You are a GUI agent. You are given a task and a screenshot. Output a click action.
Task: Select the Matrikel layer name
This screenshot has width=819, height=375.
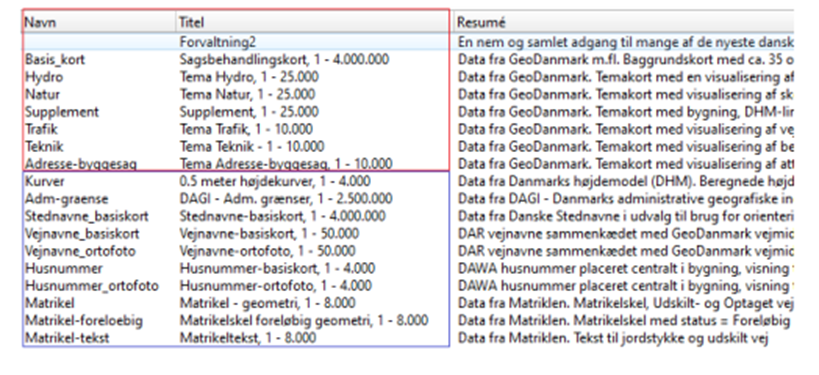tap(50, 303)
